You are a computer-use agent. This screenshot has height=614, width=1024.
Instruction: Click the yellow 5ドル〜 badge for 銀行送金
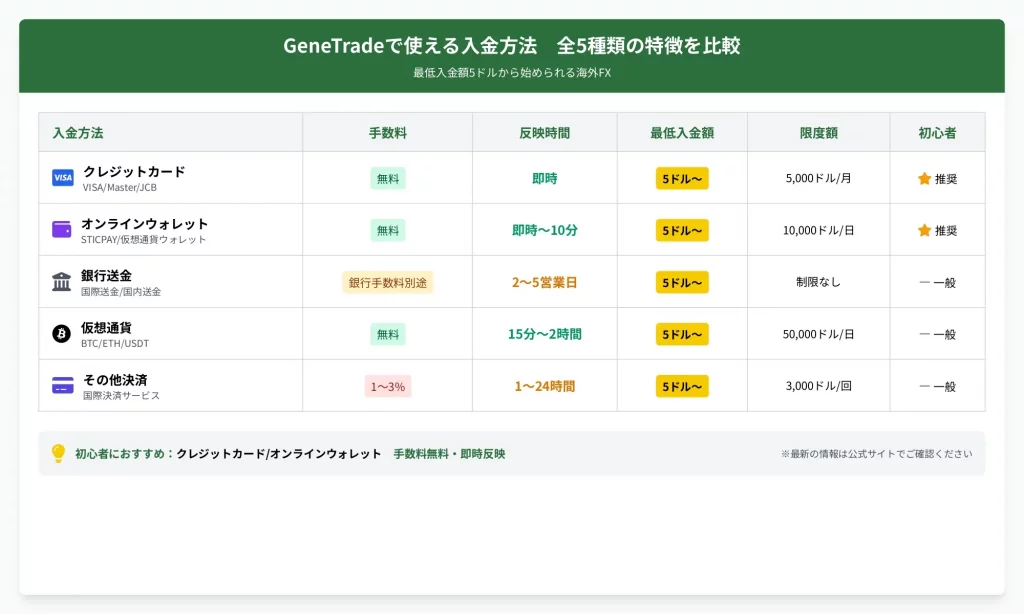coord(682,283)
